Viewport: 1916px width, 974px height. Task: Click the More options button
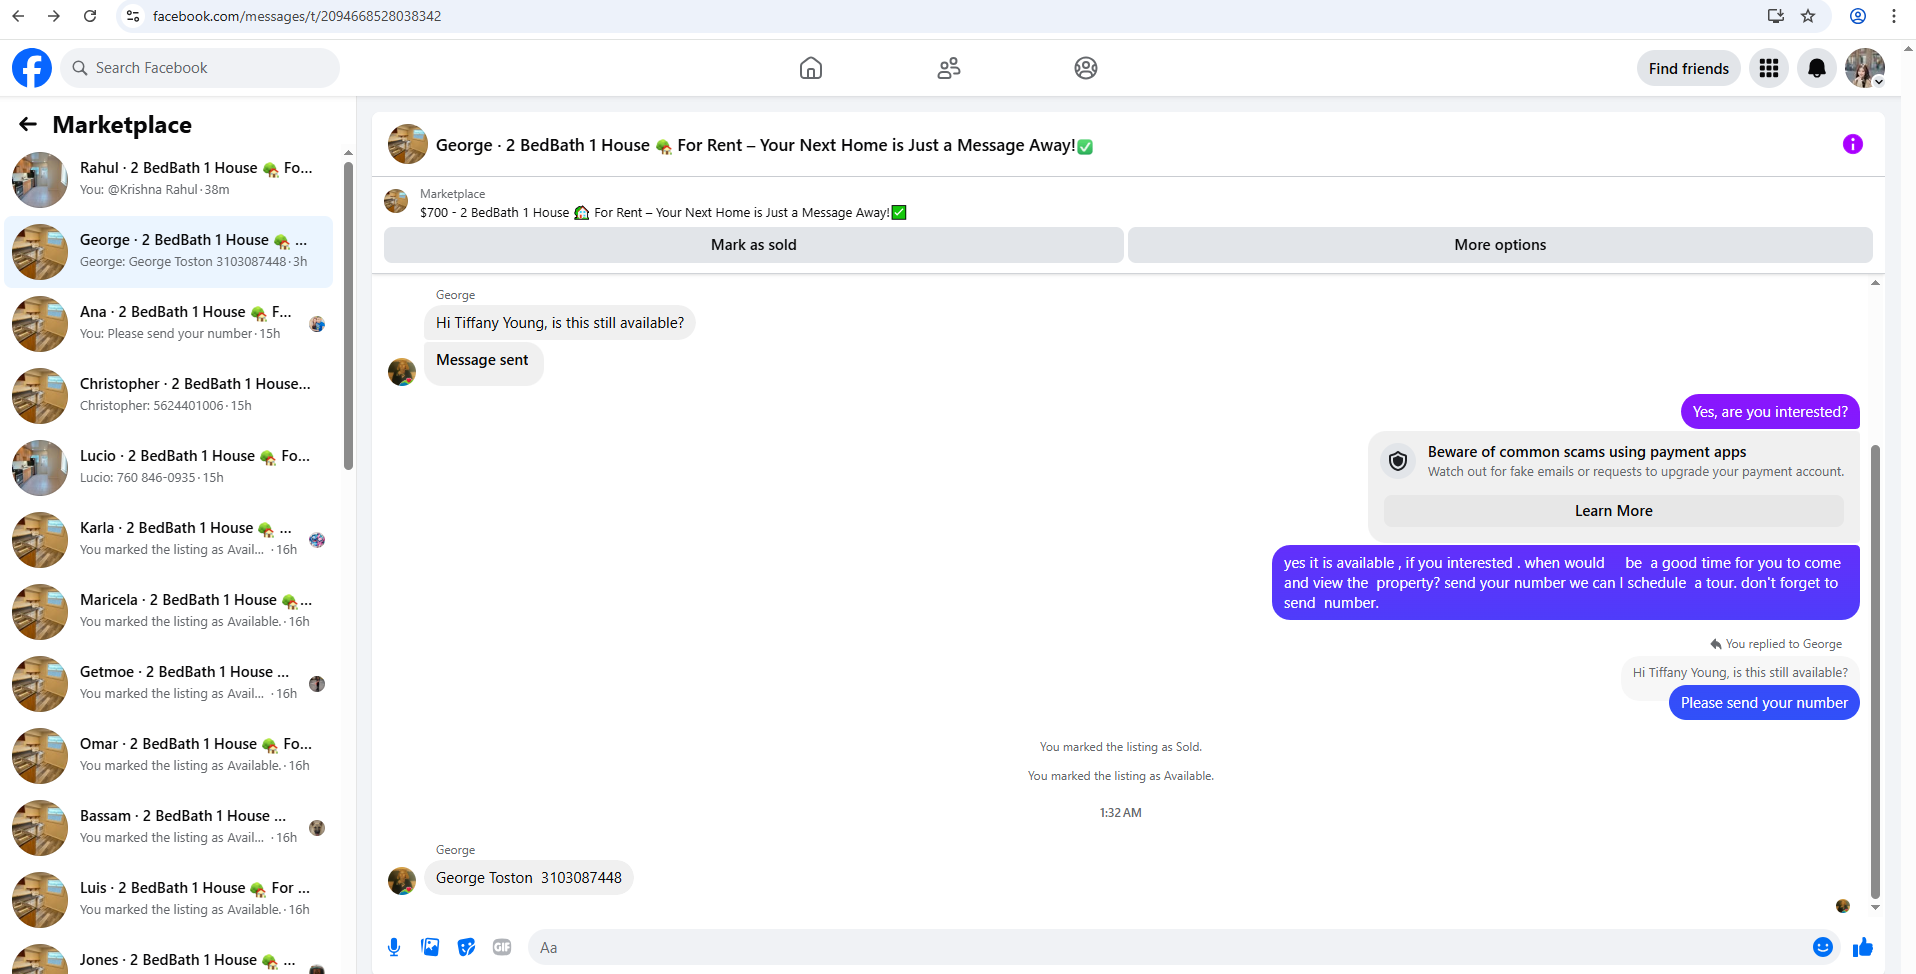coord(1500,245)
